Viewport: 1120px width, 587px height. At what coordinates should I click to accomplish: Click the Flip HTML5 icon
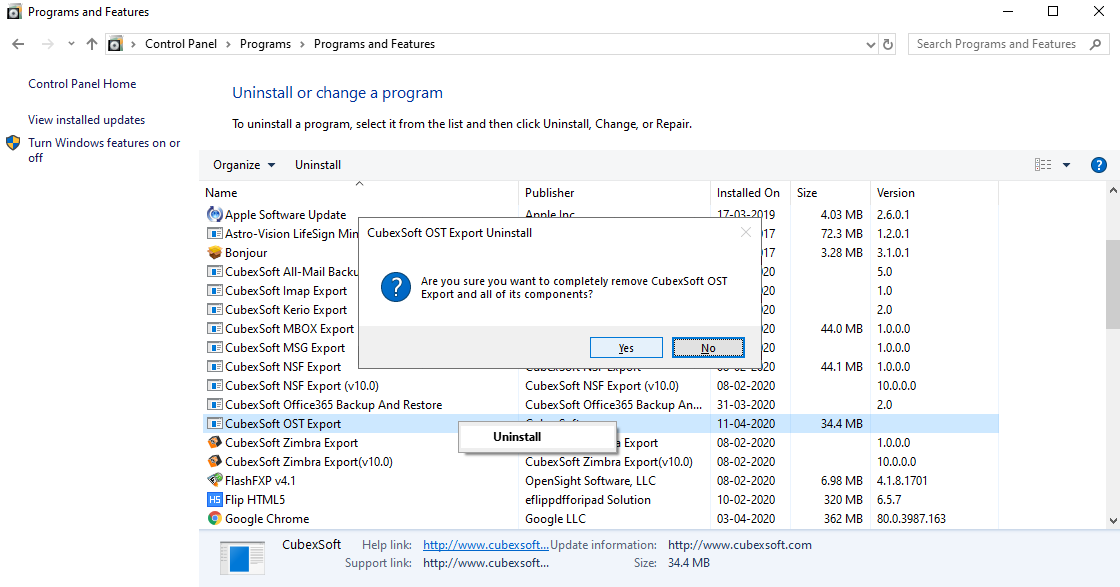[x=214, y=500]
